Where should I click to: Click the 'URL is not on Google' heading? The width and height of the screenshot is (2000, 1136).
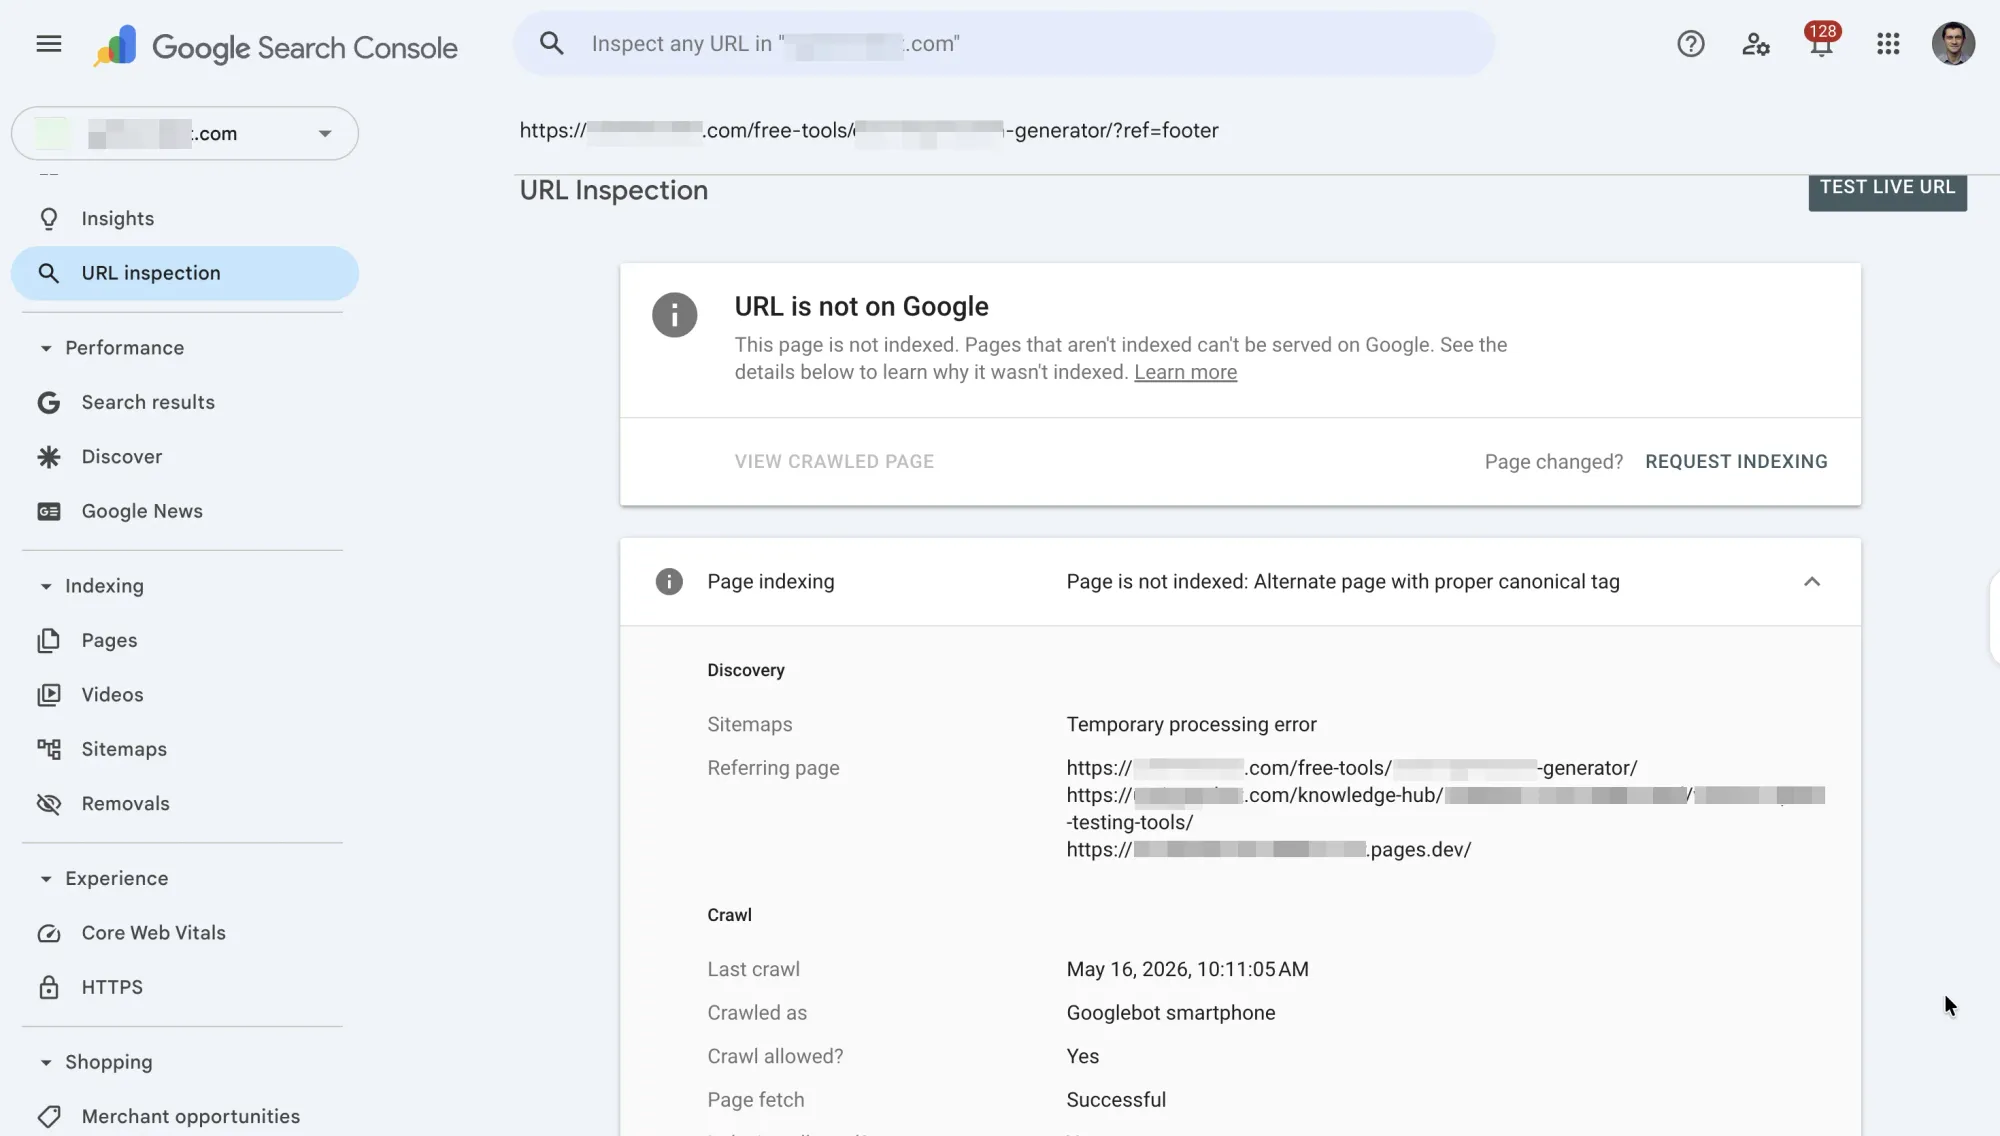[x=861, y=307]
